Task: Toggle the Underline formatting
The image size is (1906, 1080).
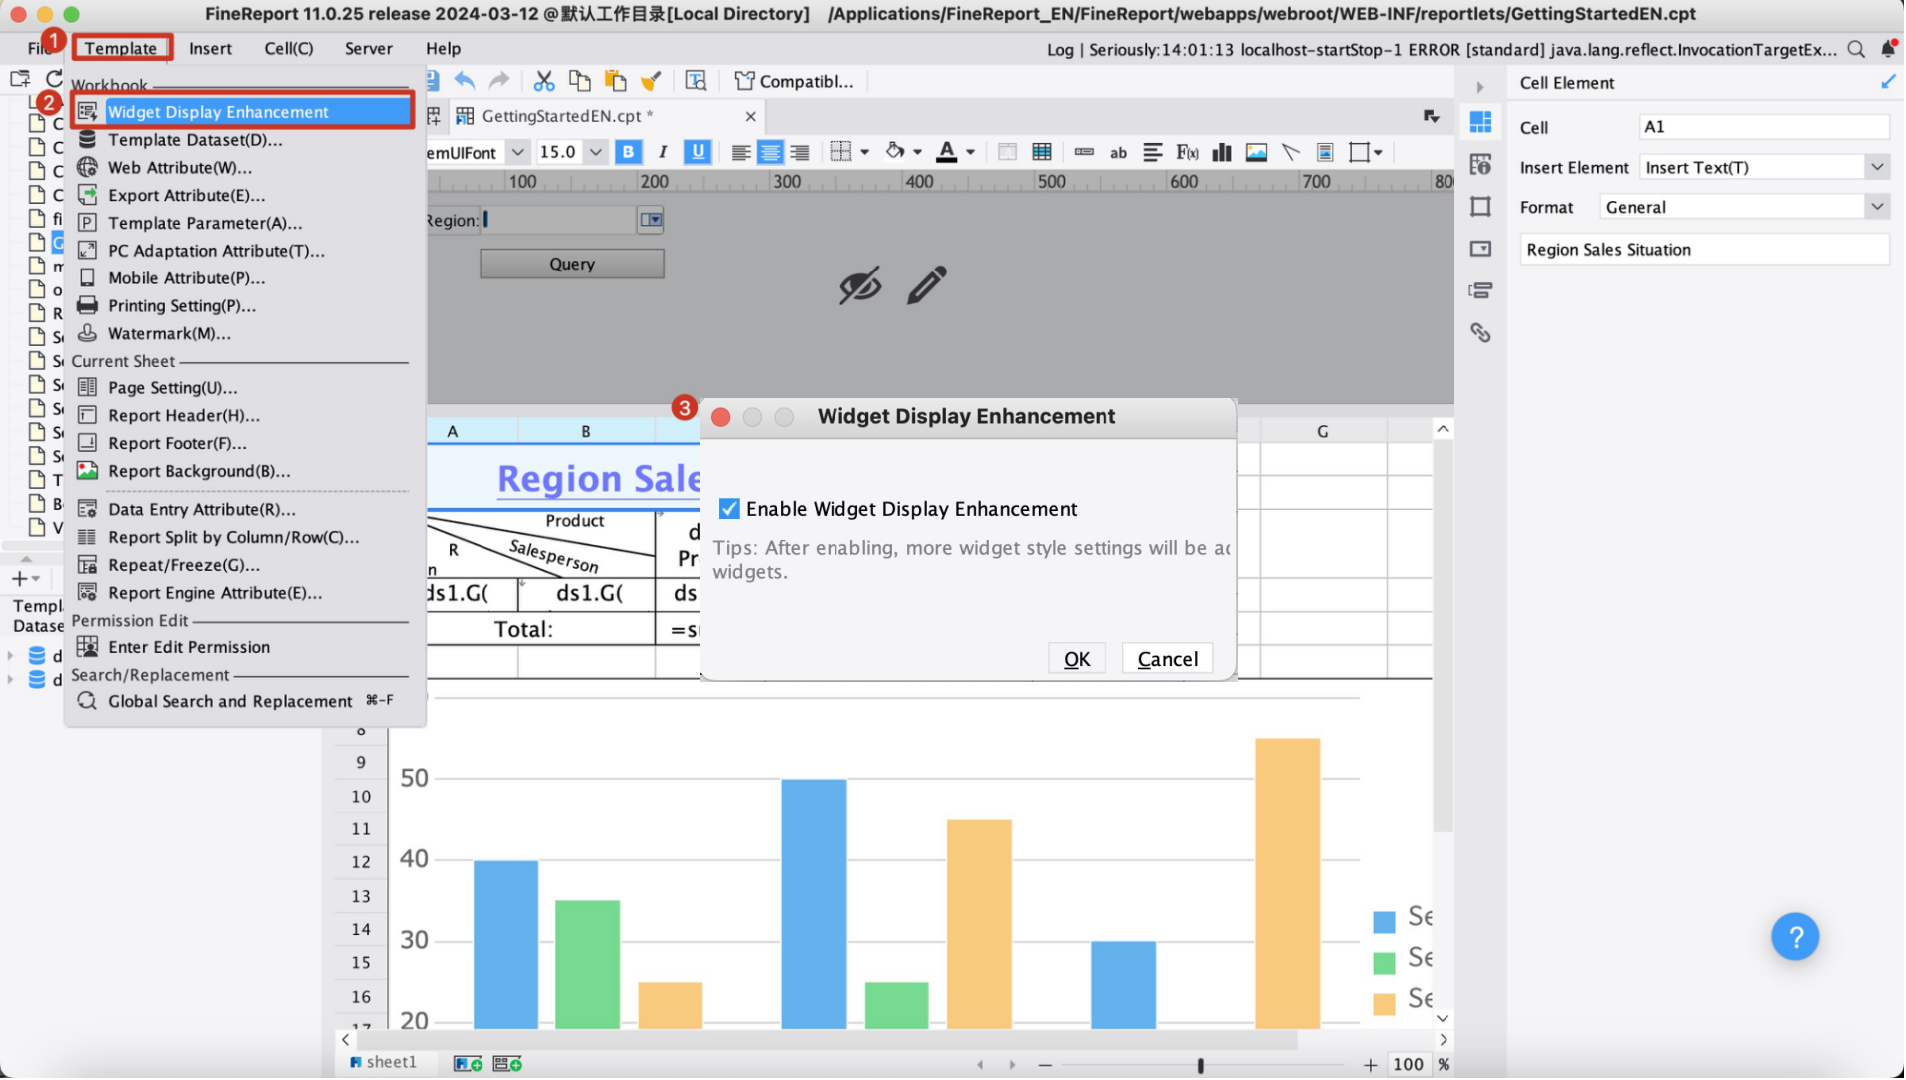Action: (x=697, y=152)
